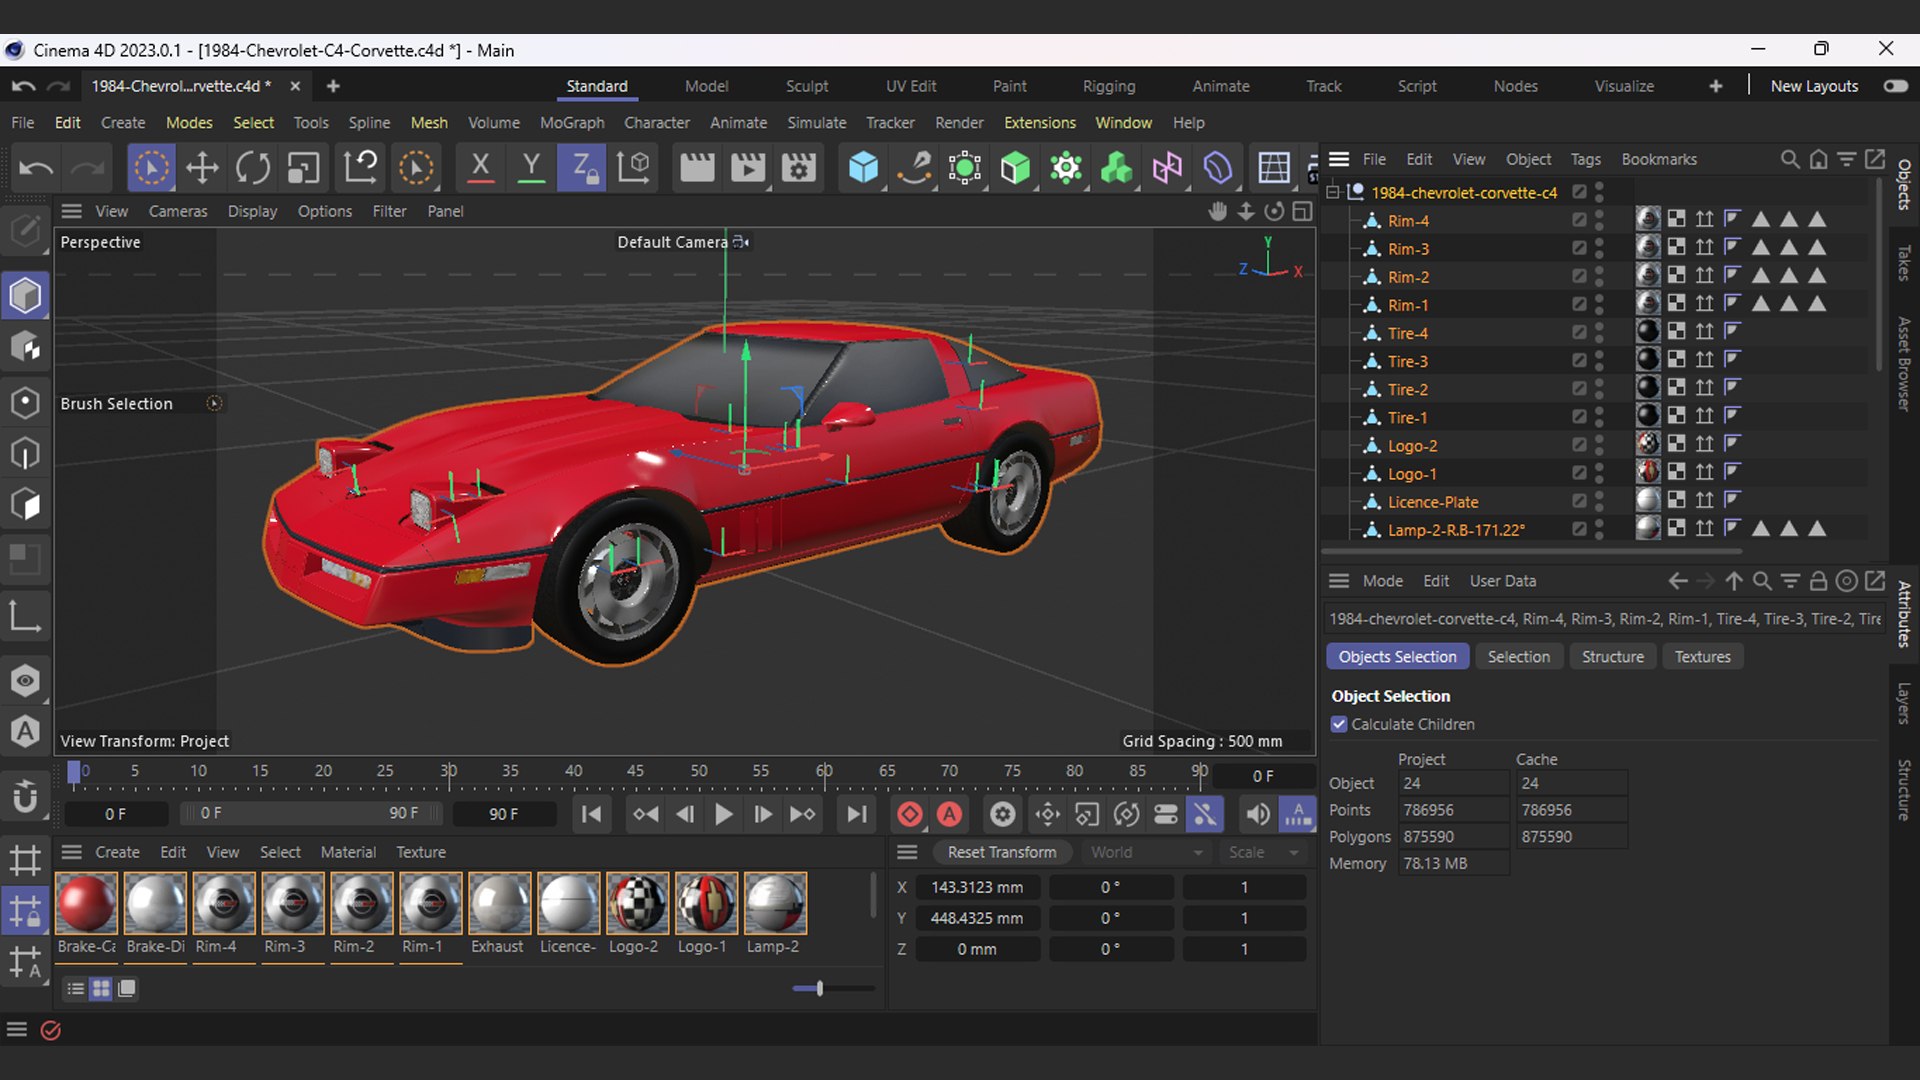This screenshot has height=1080, width=1920.
Task: Toggle Calculate Children checkbox
Action: (1339, 724)
